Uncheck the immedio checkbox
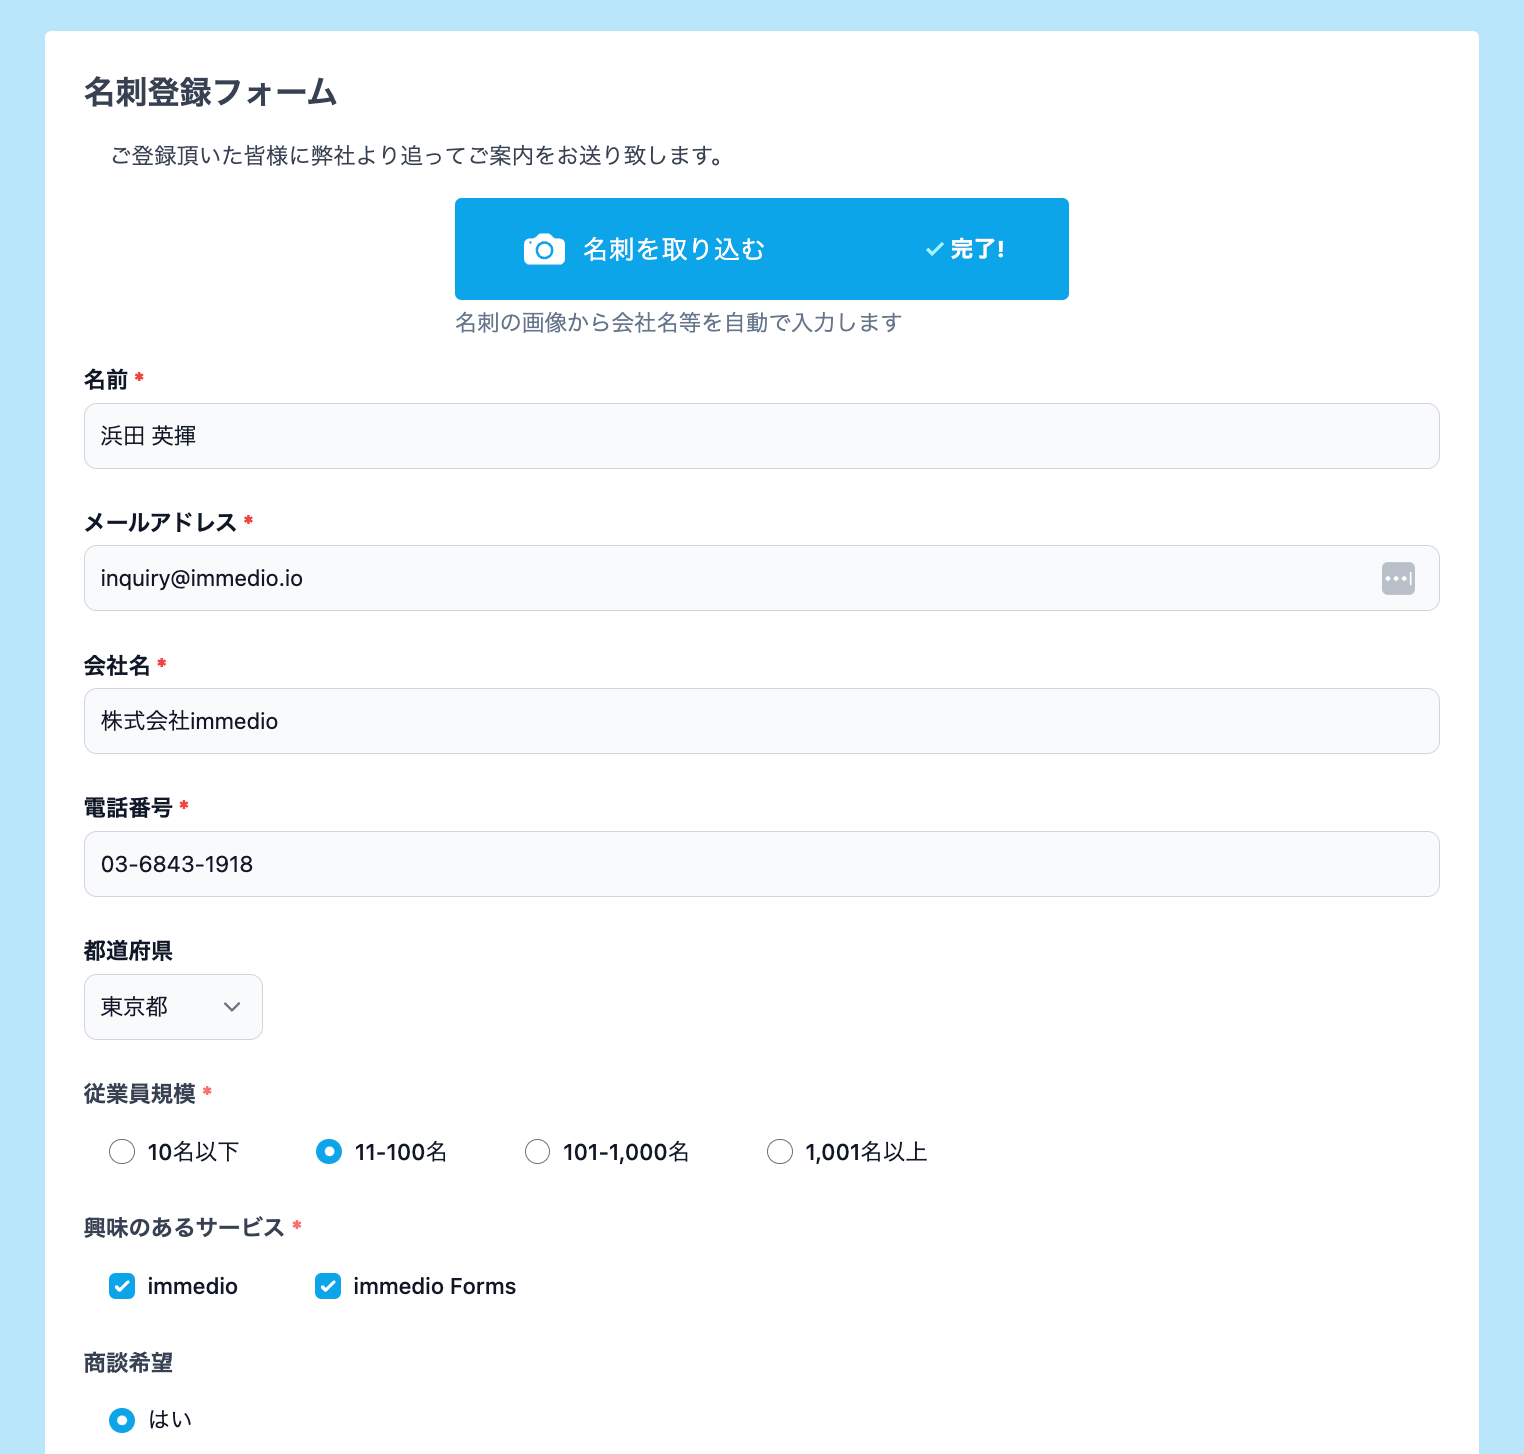Screen dimensions: 1524x1454 pos(122,1286)
